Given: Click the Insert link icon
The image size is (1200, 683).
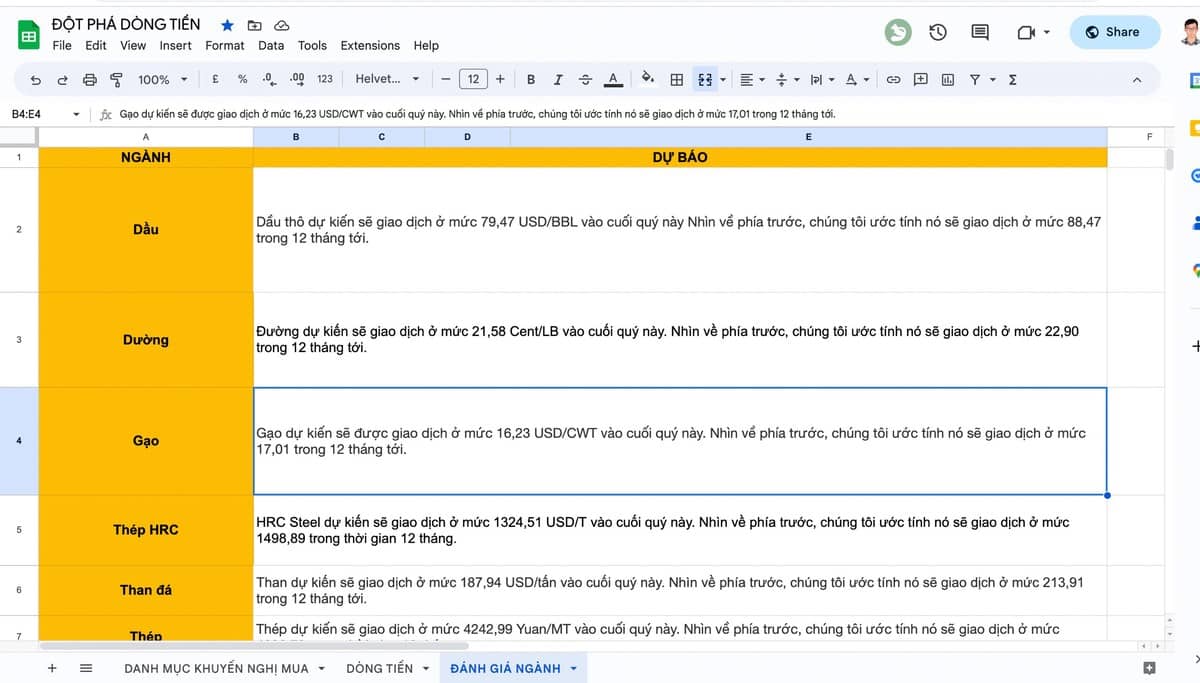Looking at the screenshot, I should (893, 78).
